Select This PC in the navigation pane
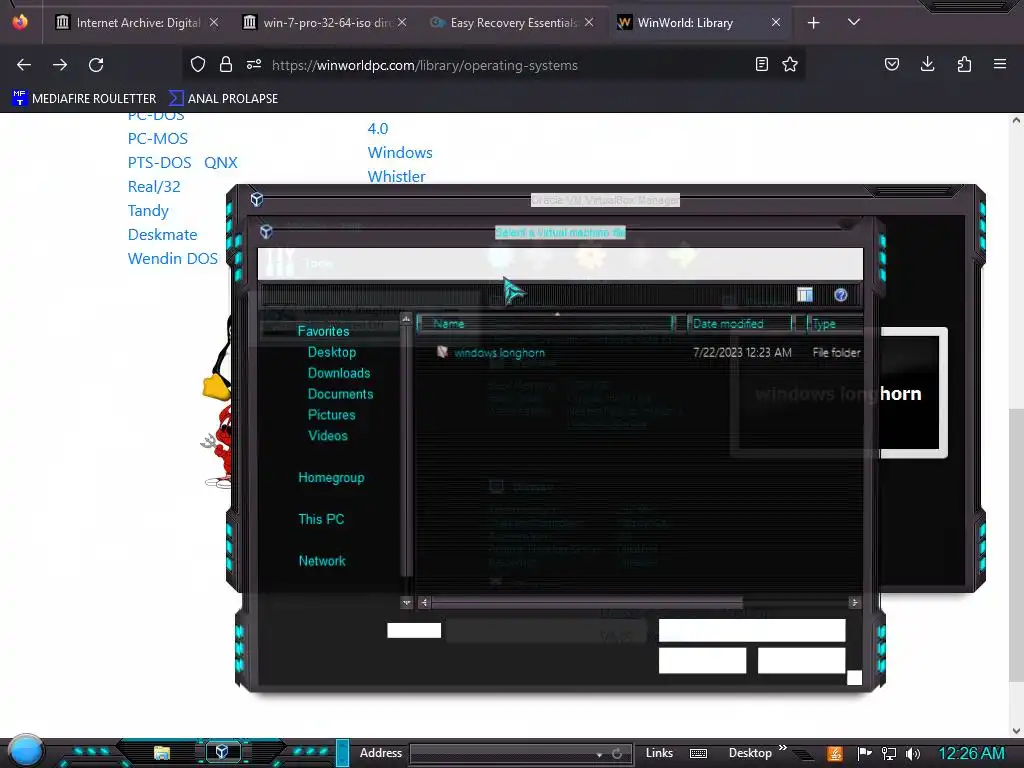The width and height of the screenshot is (1024, 768). 321,519
